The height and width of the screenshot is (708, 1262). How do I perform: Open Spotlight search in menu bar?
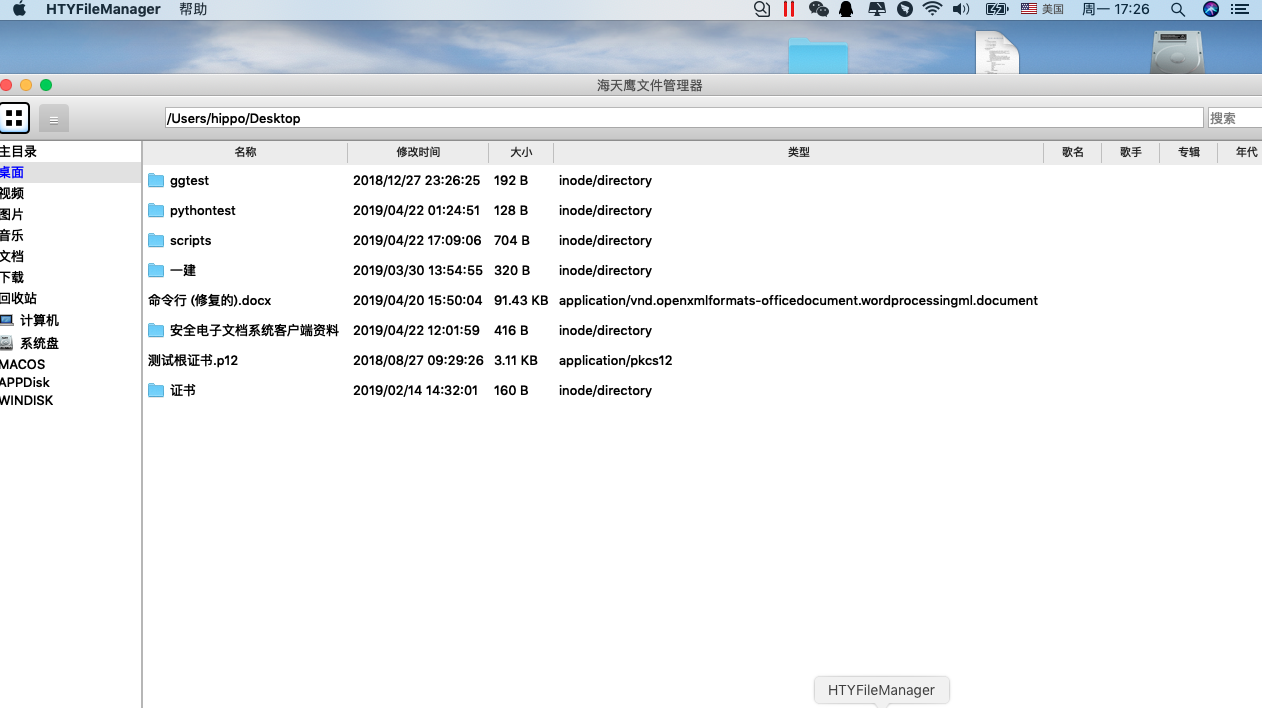click(x=1178, y=9)
